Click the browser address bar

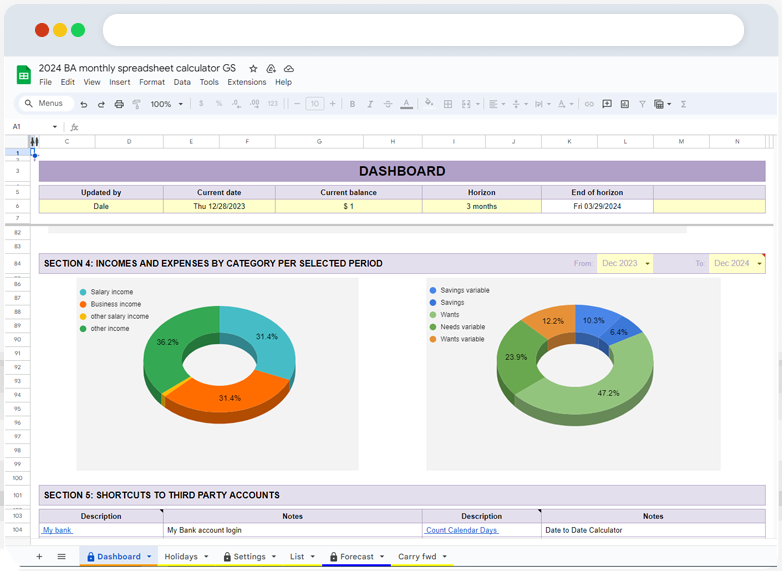(423, 30)
